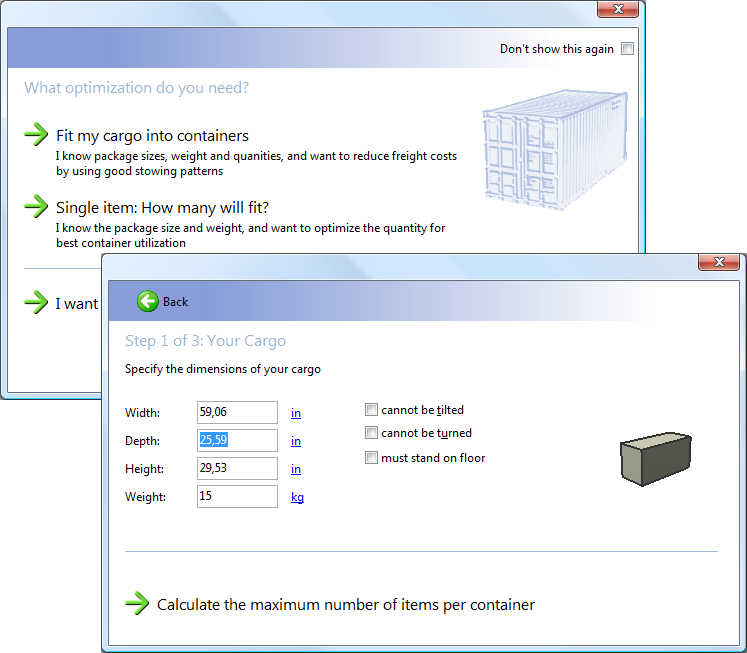Image resolution: width=747 pixels, height=653 pixels.
Task: Click the Width input field
Action: (x=237, y=412)
